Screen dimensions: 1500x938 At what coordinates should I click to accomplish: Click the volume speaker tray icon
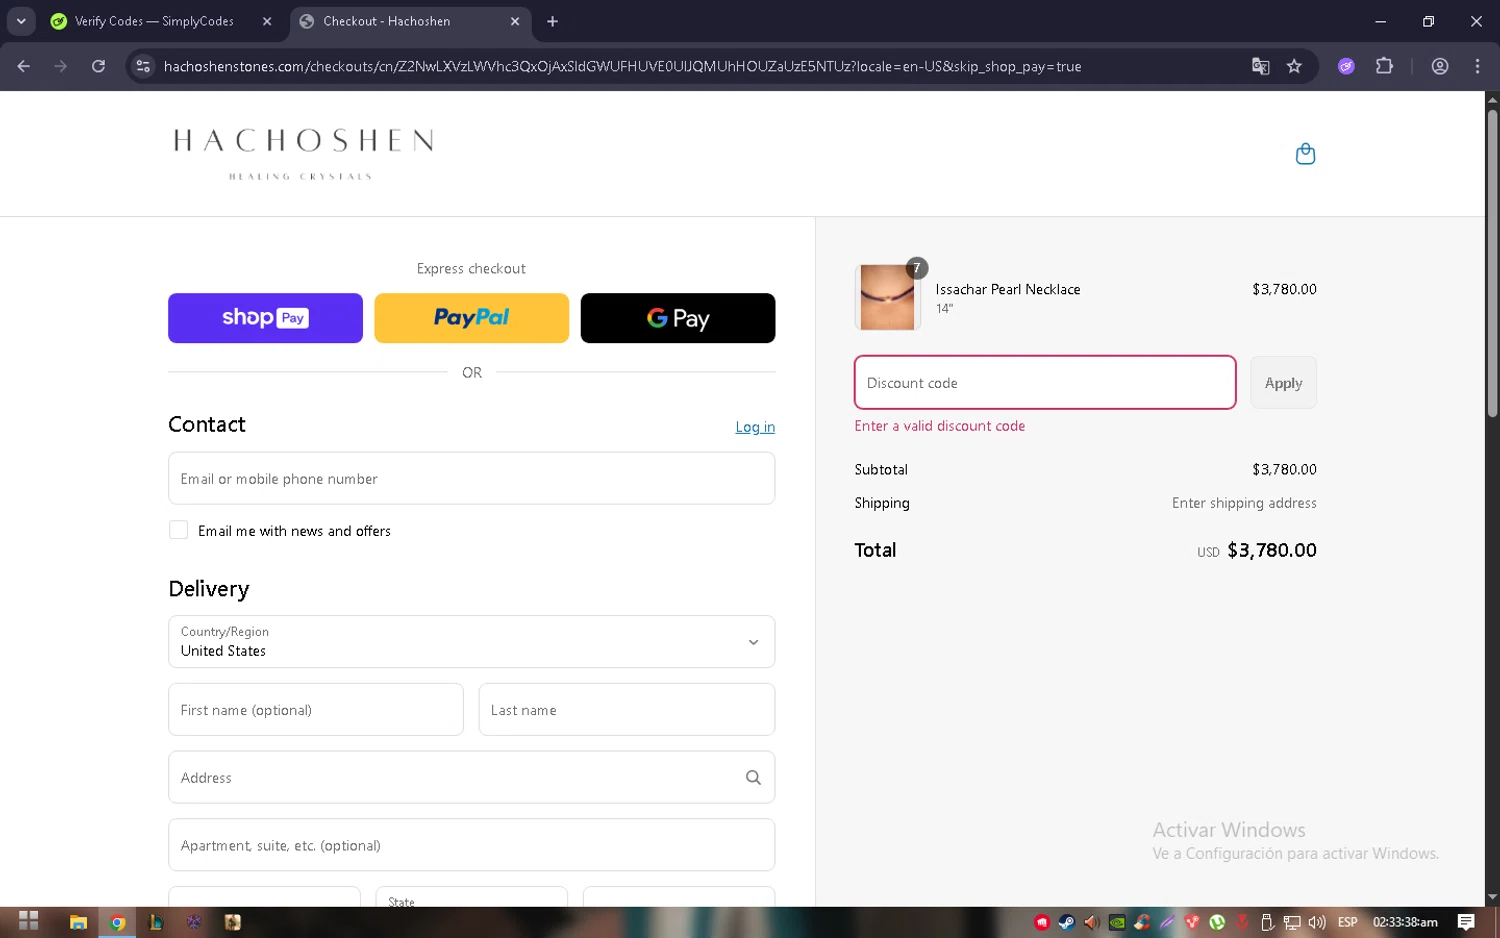click(1317, 922)
